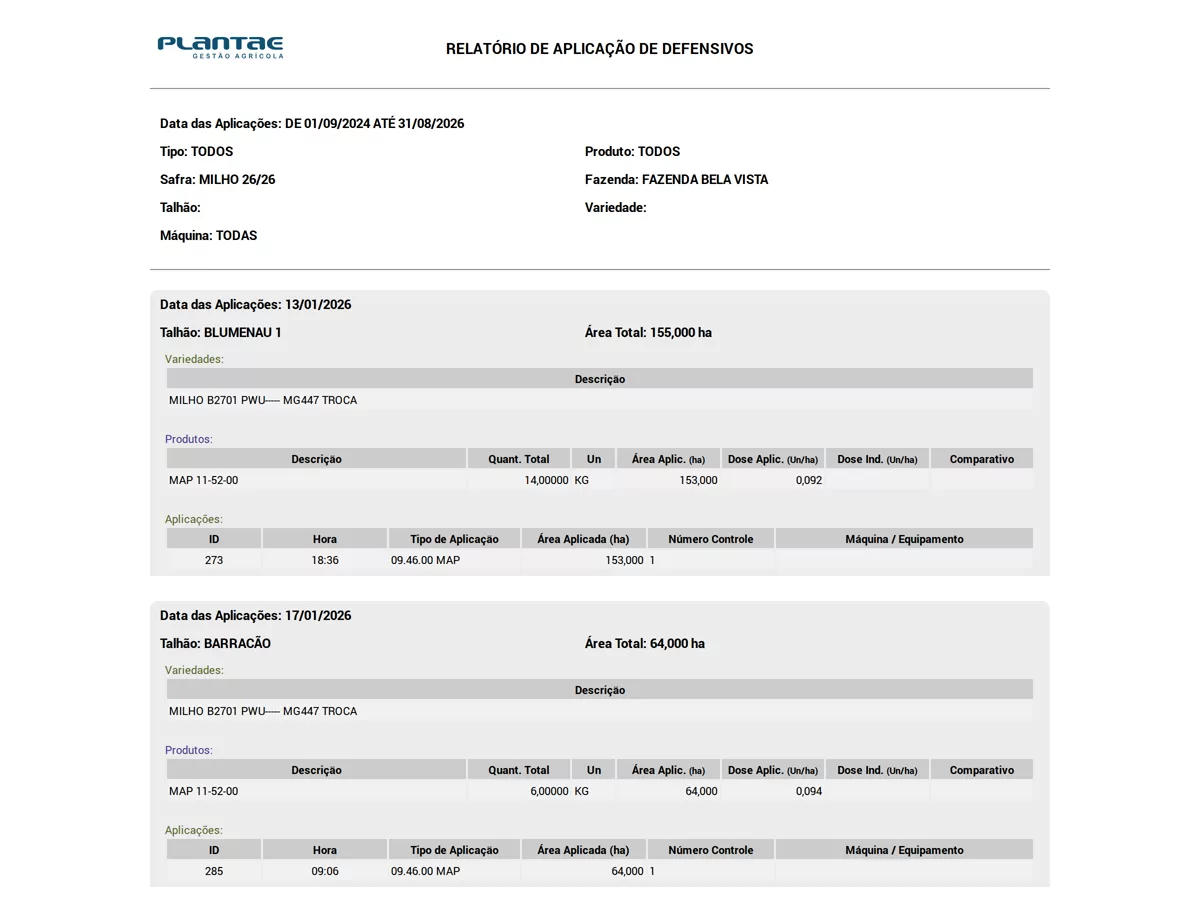Click application ID 285
The image size is (1200, 900).
pos(214,871)
